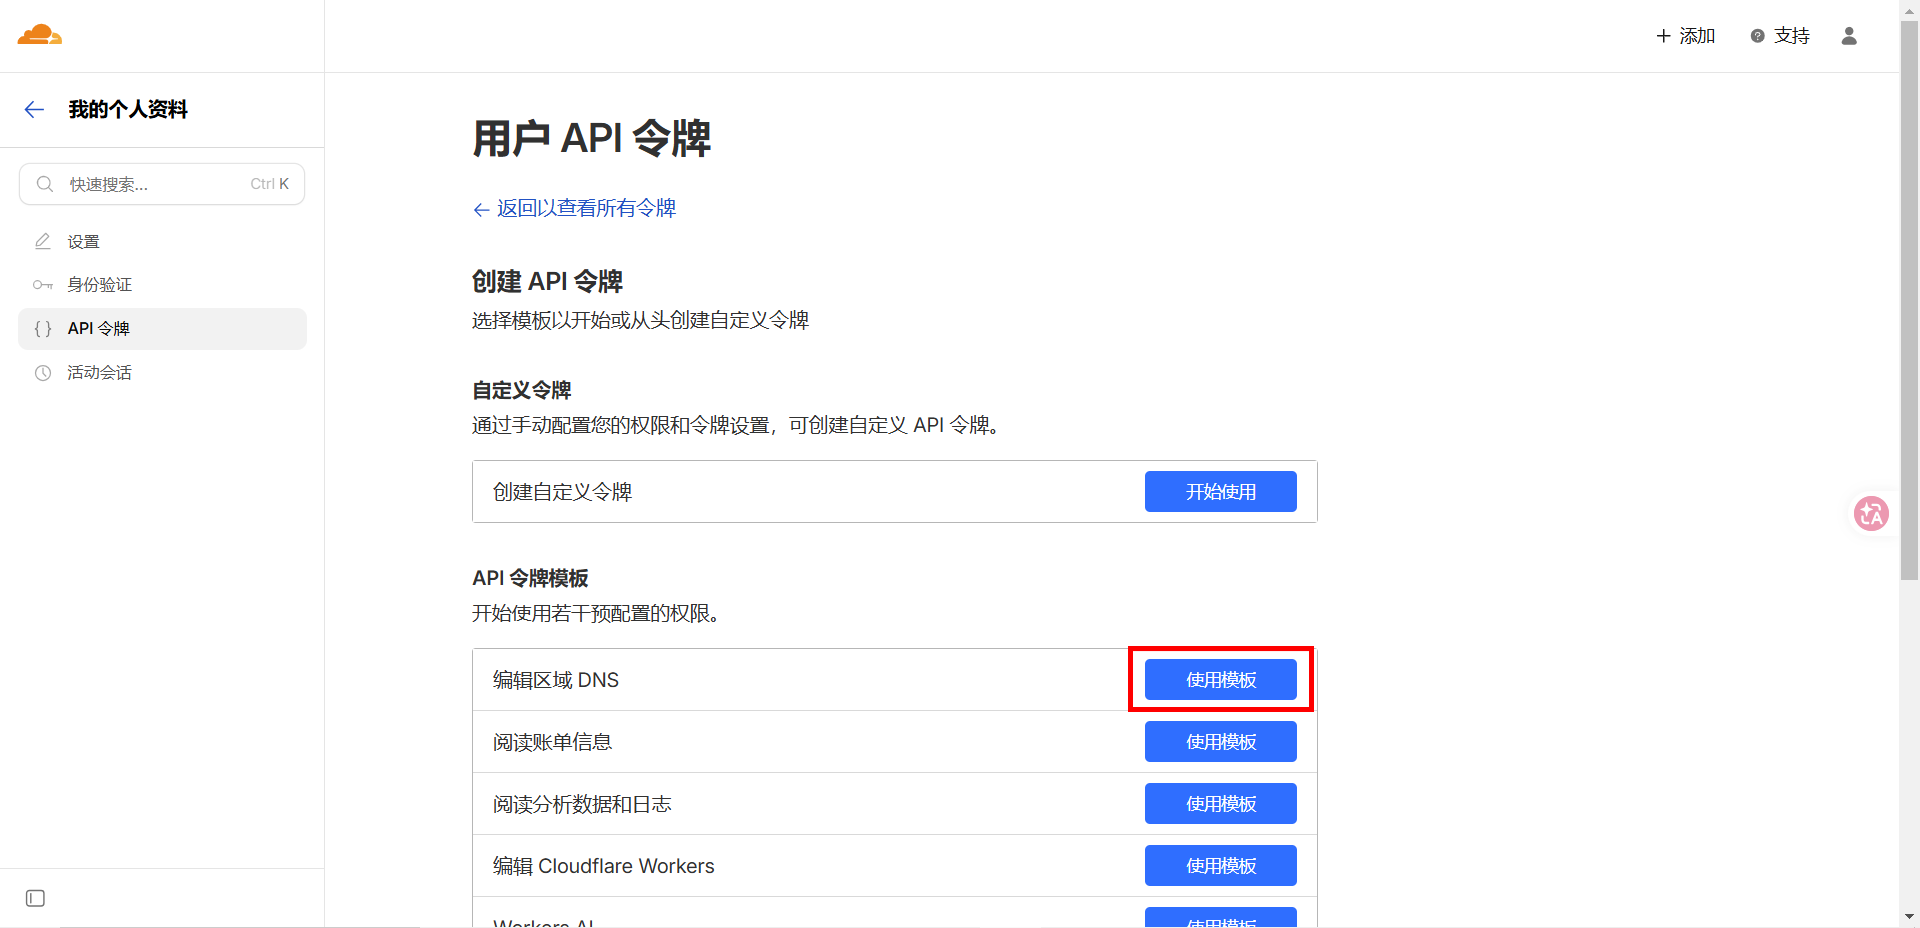Click the braces icon next to API 令牌
Image resolution: width=1920 pixels, height=928 pixels.
(x=43, y=329)
